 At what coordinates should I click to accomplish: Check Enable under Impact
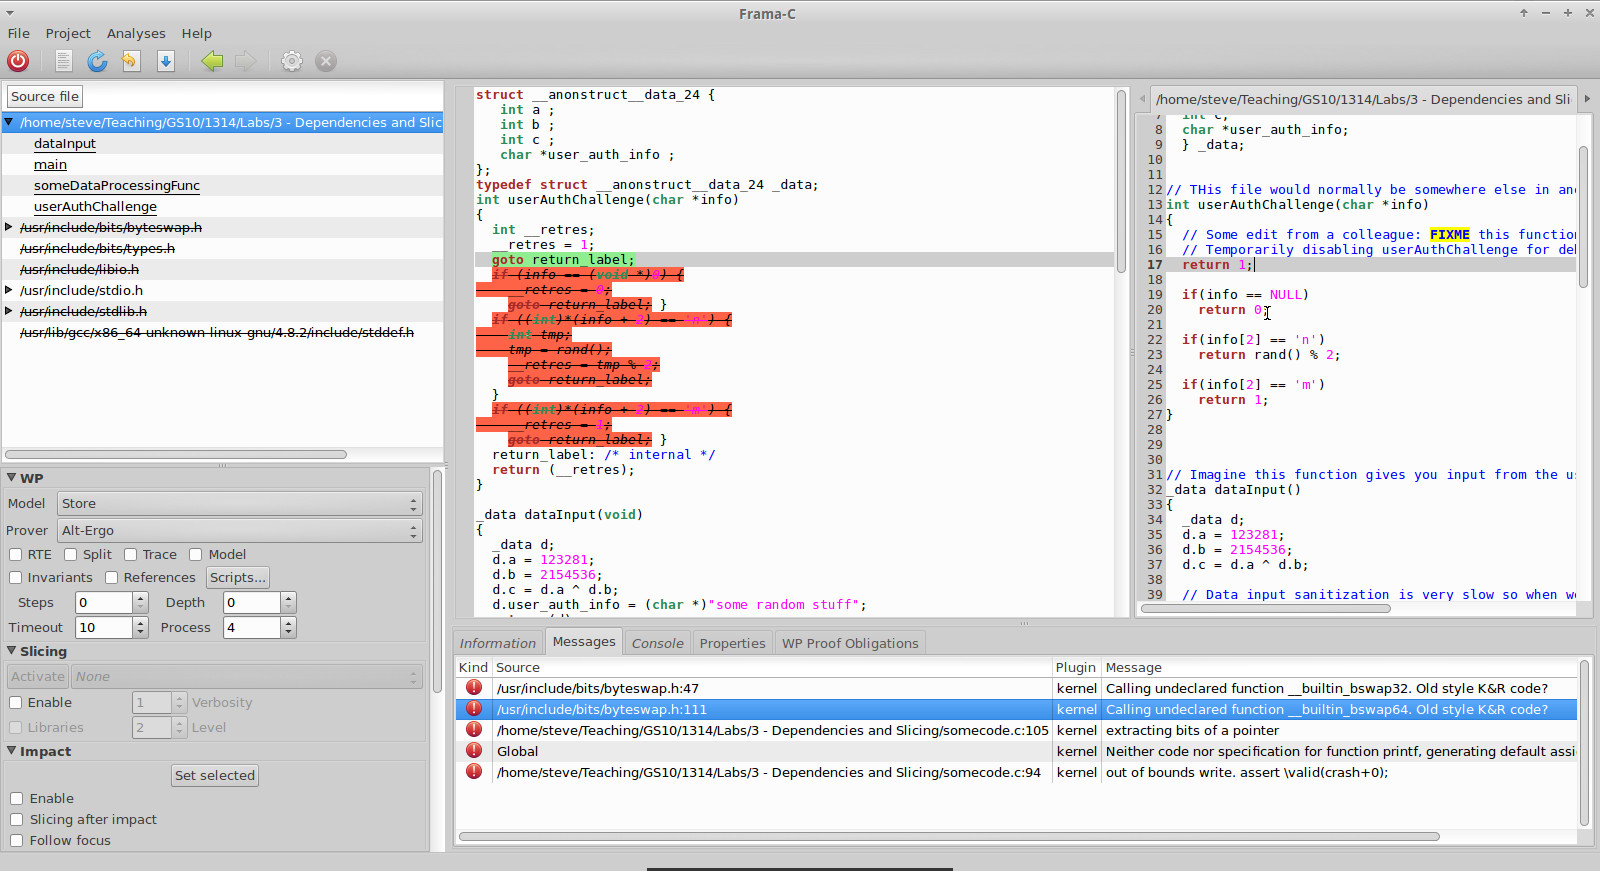17,799
